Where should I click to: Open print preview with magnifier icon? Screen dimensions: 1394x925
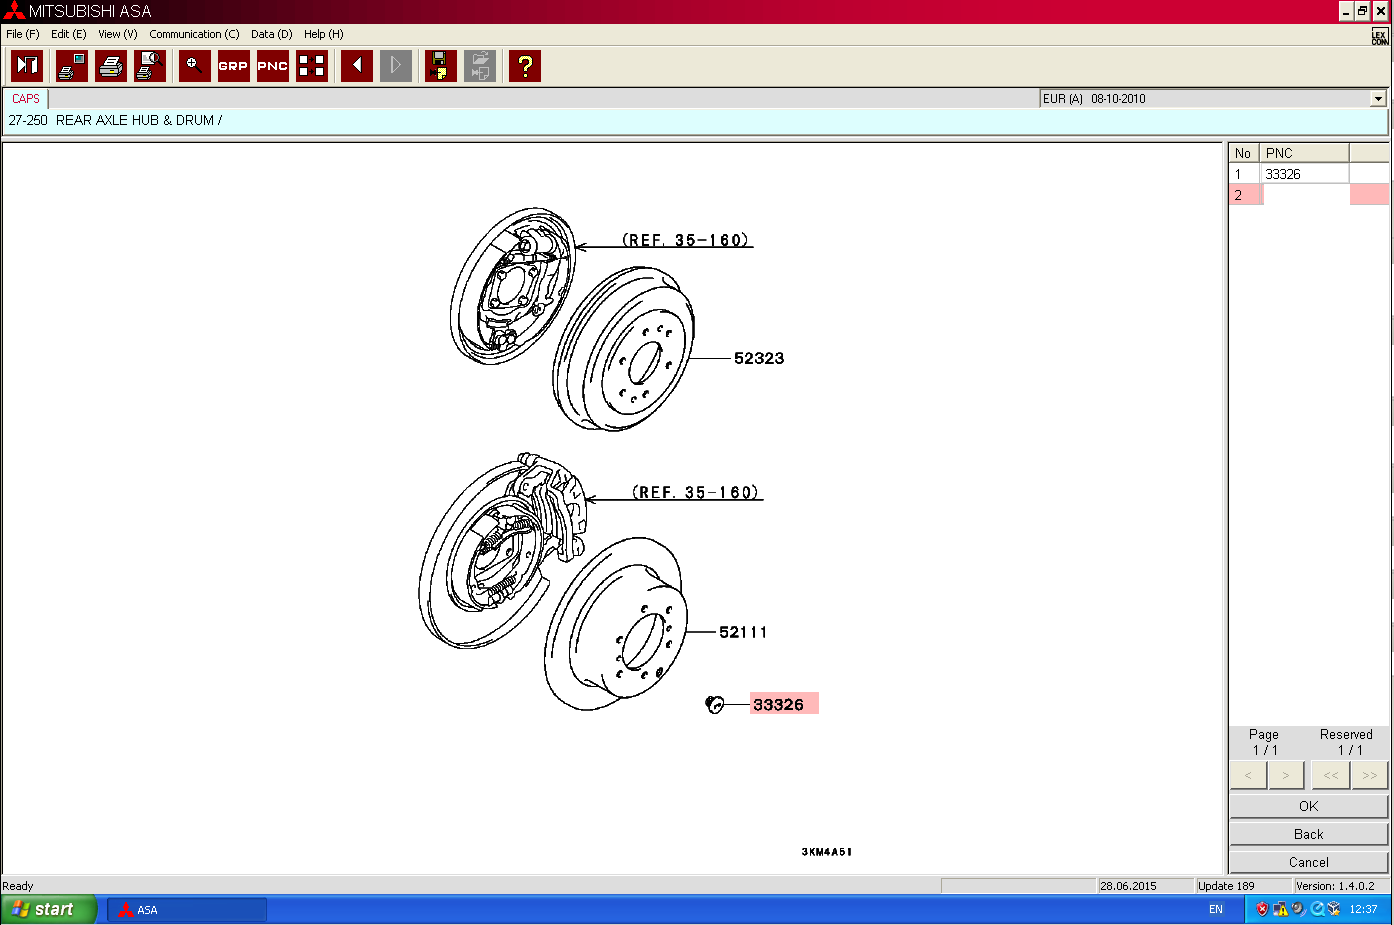(150, 66)
